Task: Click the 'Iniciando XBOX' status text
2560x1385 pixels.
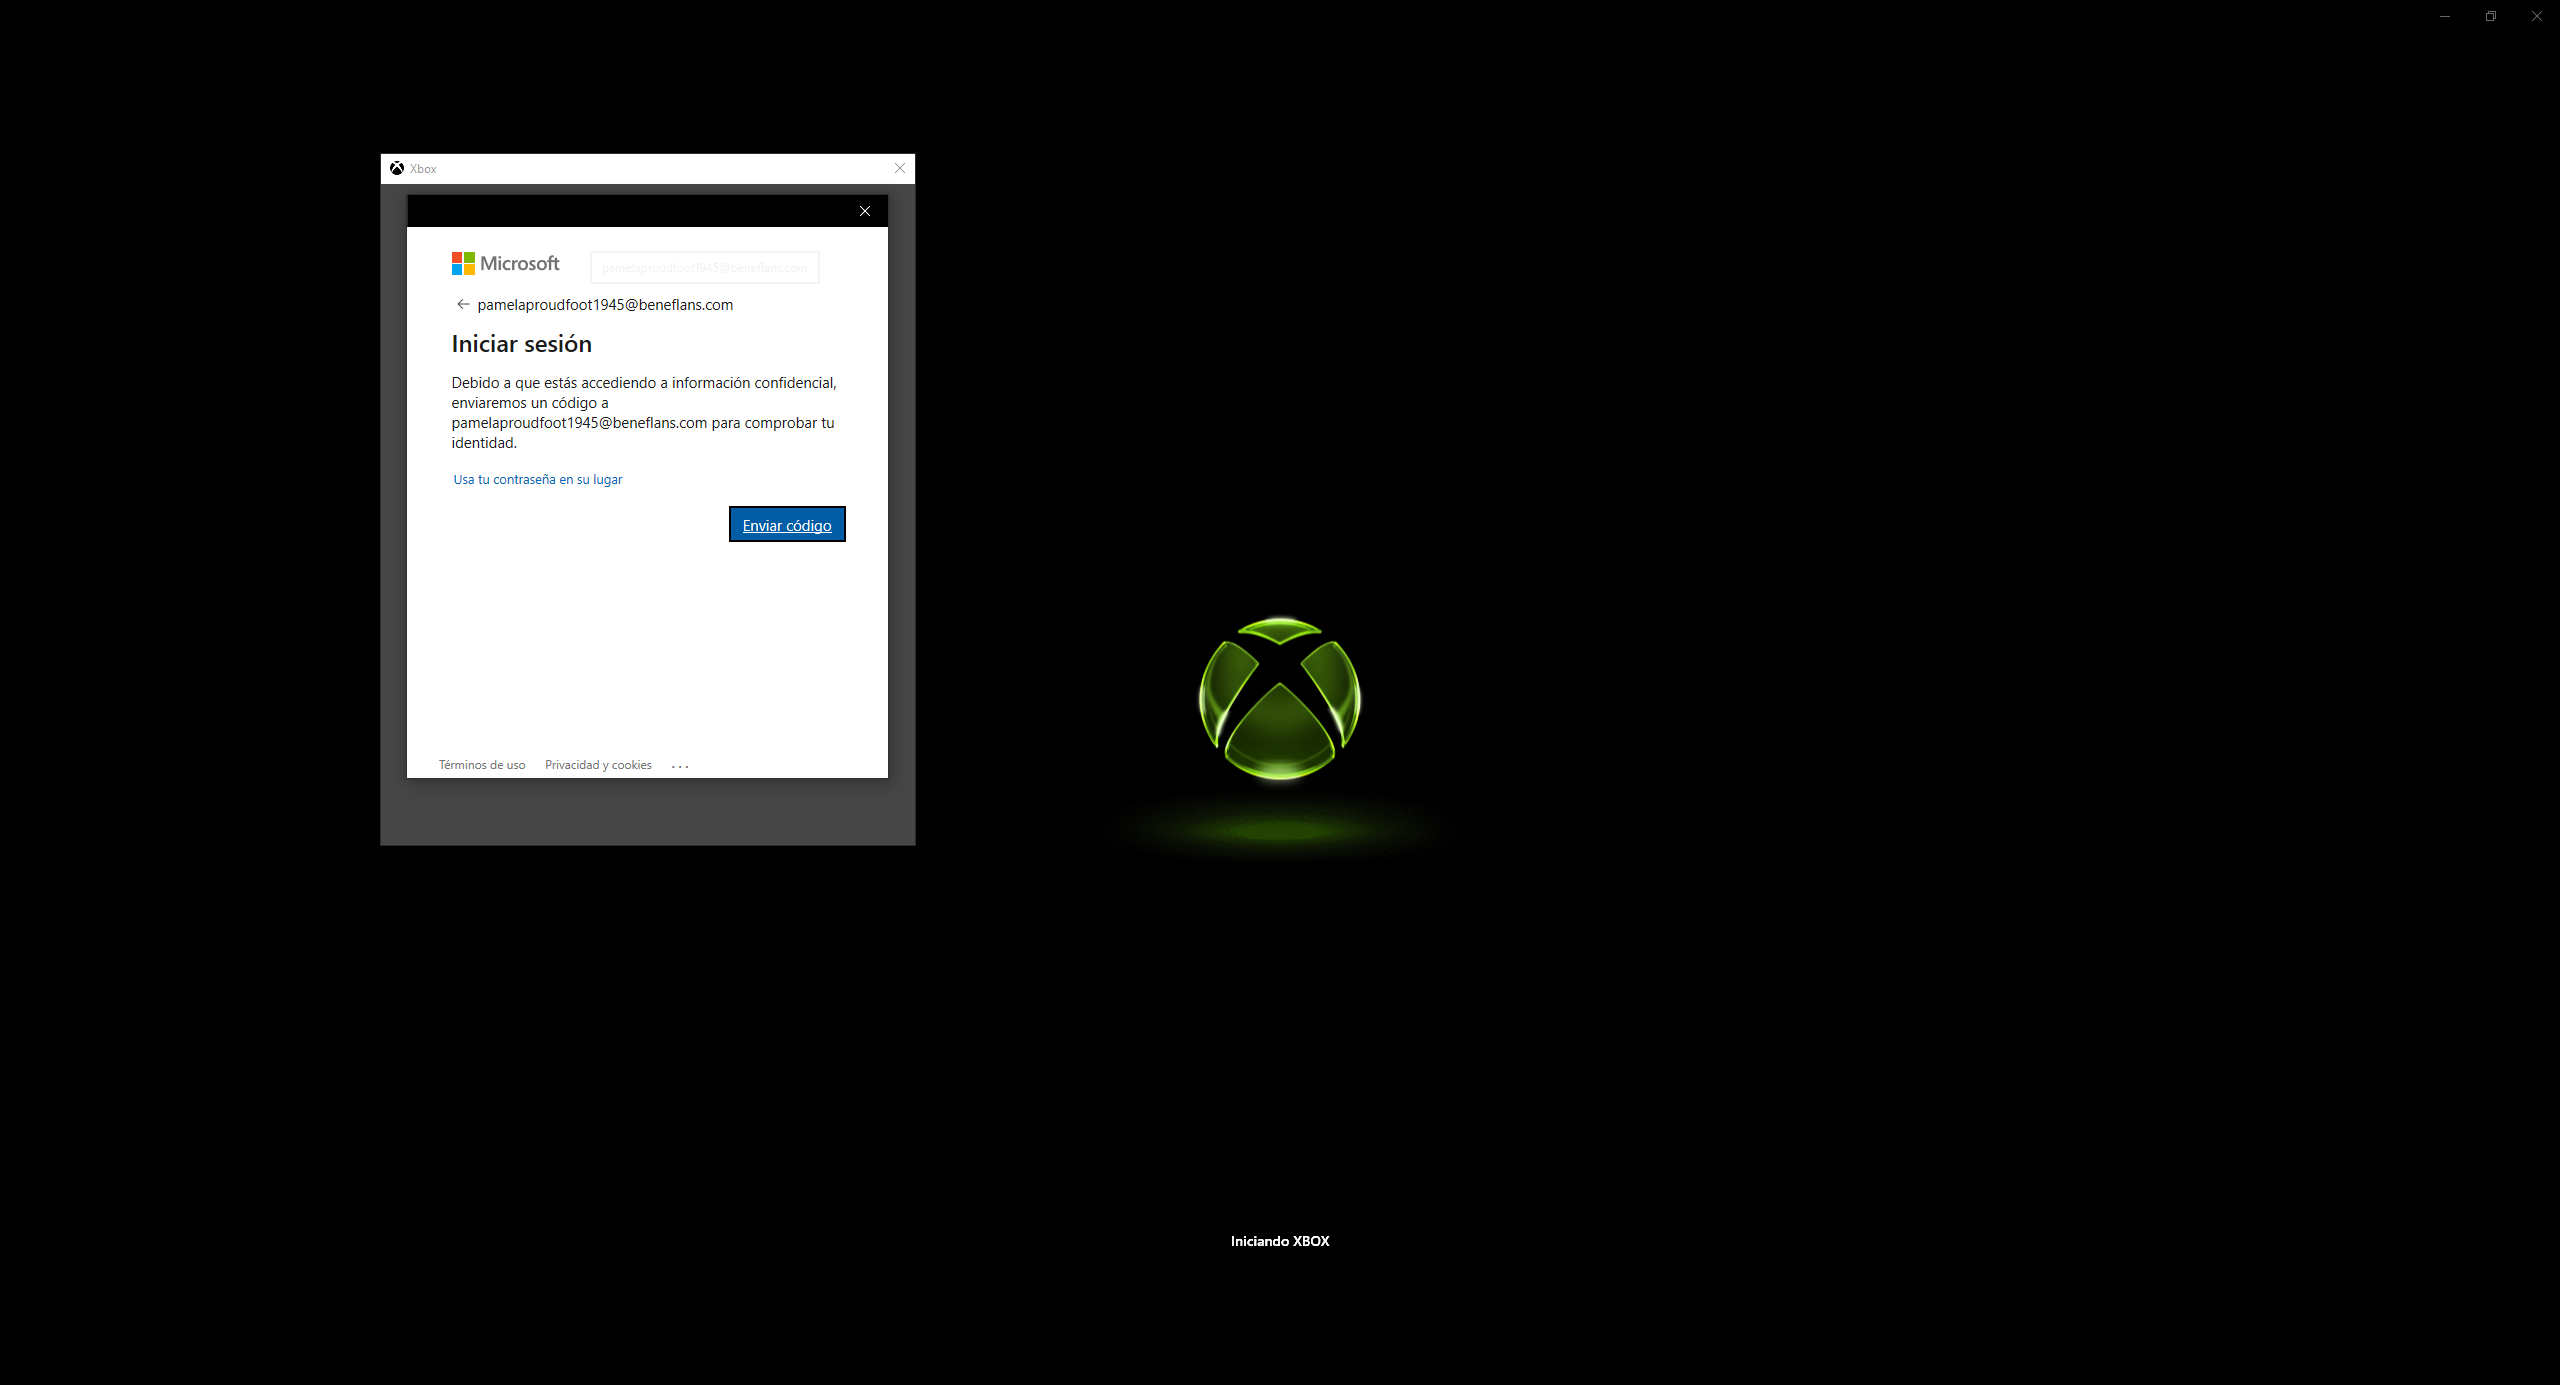Action: [x=1280, y=1241]
